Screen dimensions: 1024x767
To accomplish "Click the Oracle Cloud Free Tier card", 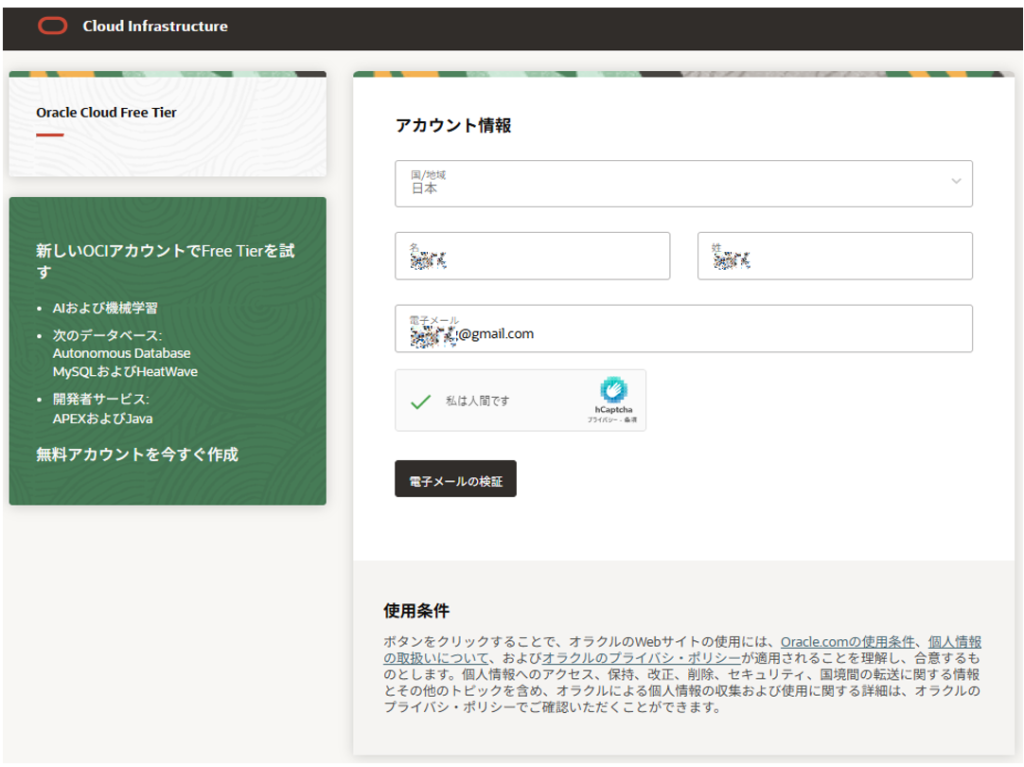I will 167,124.
